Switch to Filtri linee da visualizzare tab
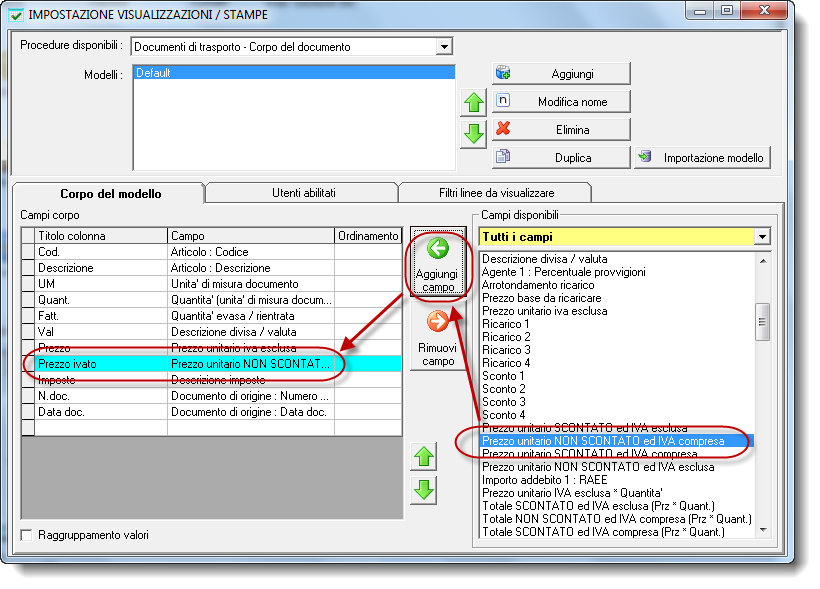 (x=496, y=192)
